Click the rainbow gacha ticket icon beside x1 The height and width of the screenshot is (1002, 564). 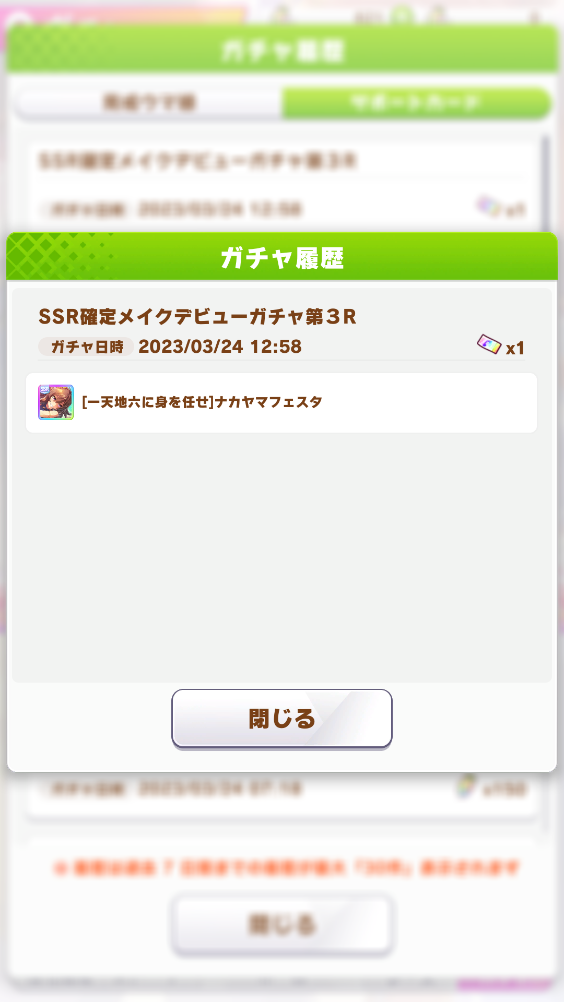(x=489, y=345)
